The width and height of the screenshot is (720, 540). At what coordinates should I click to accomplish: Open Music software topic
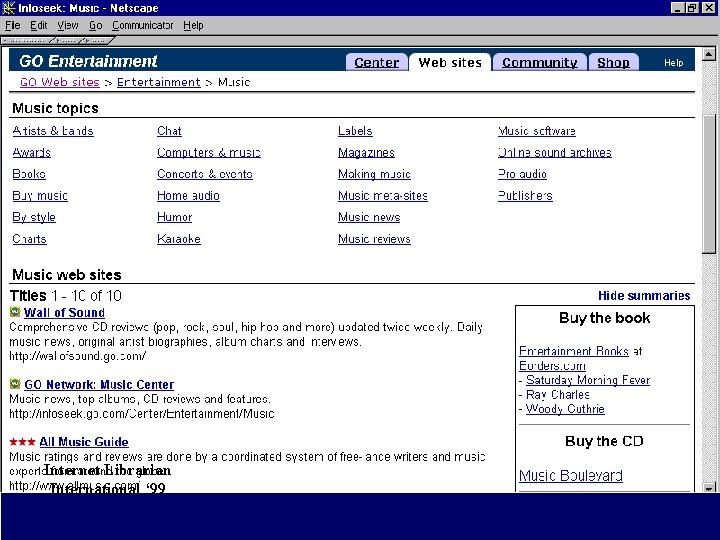click(537, 131)
